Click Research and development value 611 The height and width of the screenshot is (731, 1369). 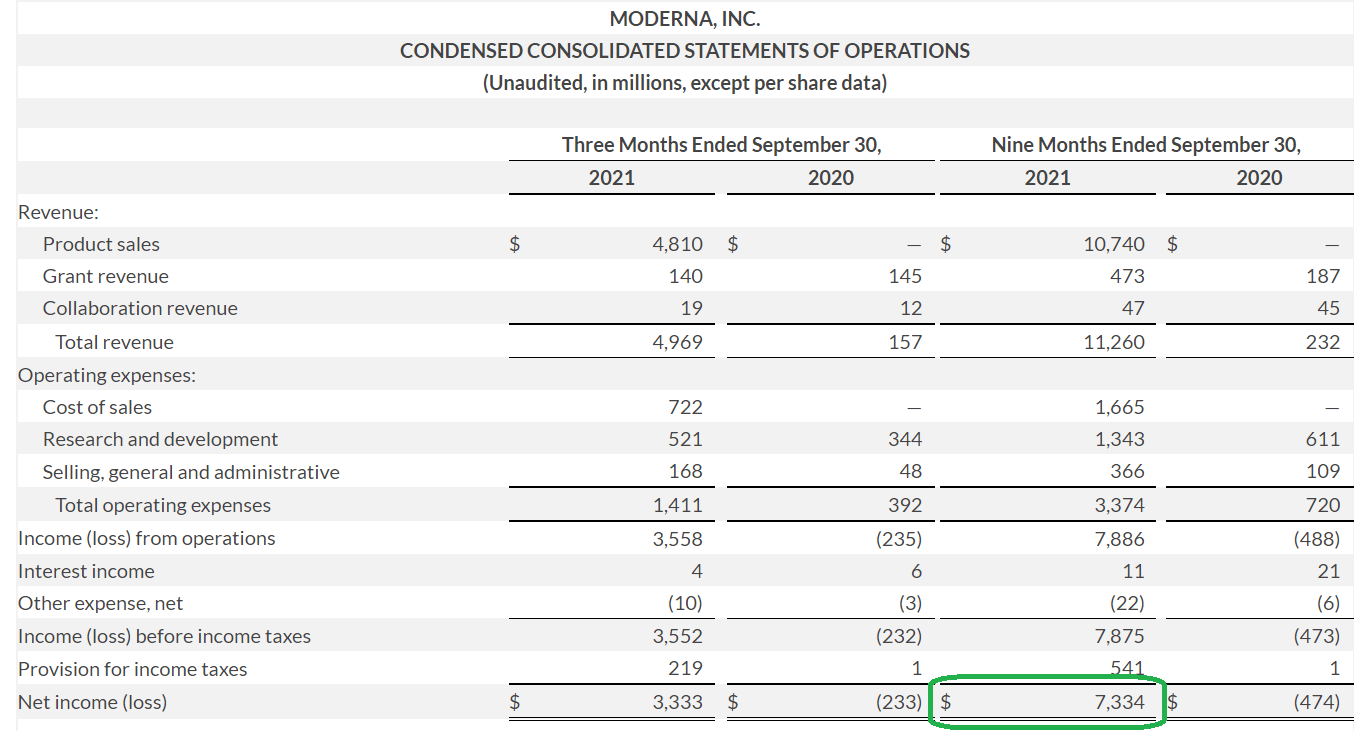[1323, 439]
